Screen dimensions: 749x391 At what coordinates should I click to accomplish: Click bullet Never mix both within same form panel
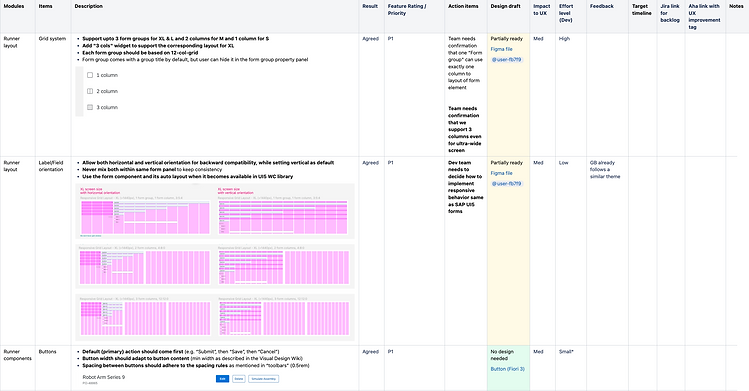(x=129, y=169)
